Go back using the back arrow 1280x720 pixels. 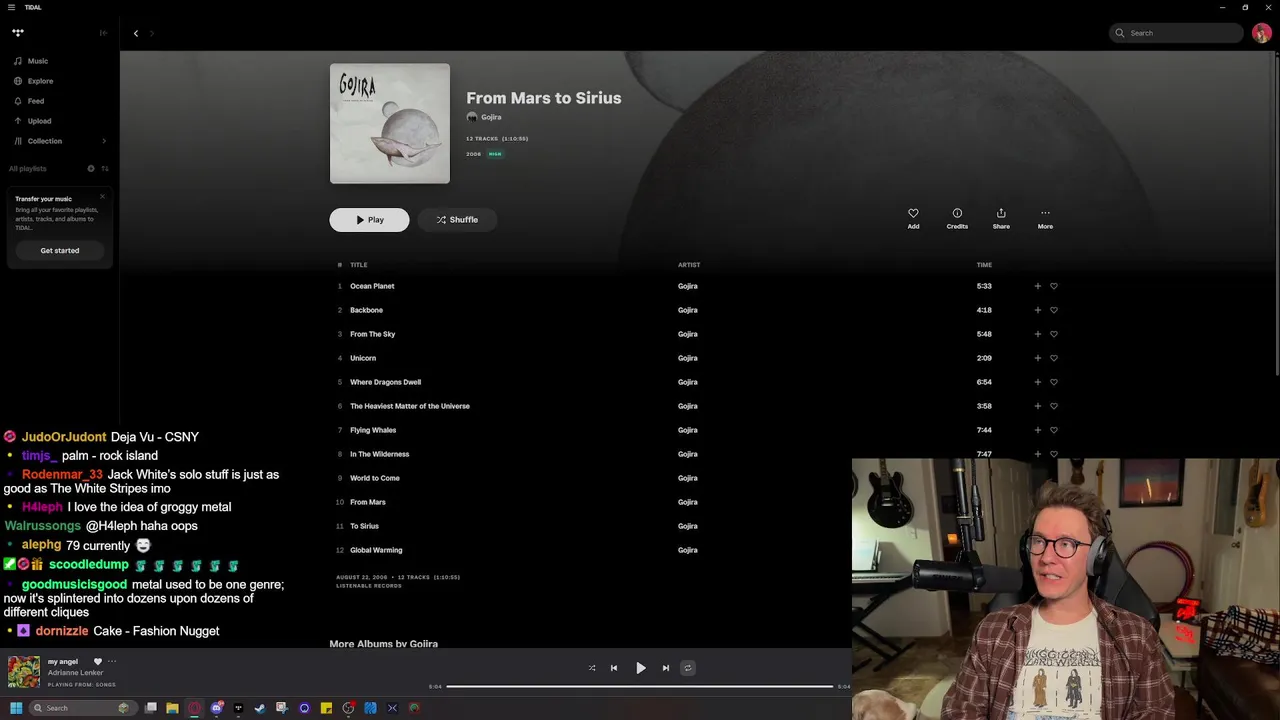tap(136, 33)
